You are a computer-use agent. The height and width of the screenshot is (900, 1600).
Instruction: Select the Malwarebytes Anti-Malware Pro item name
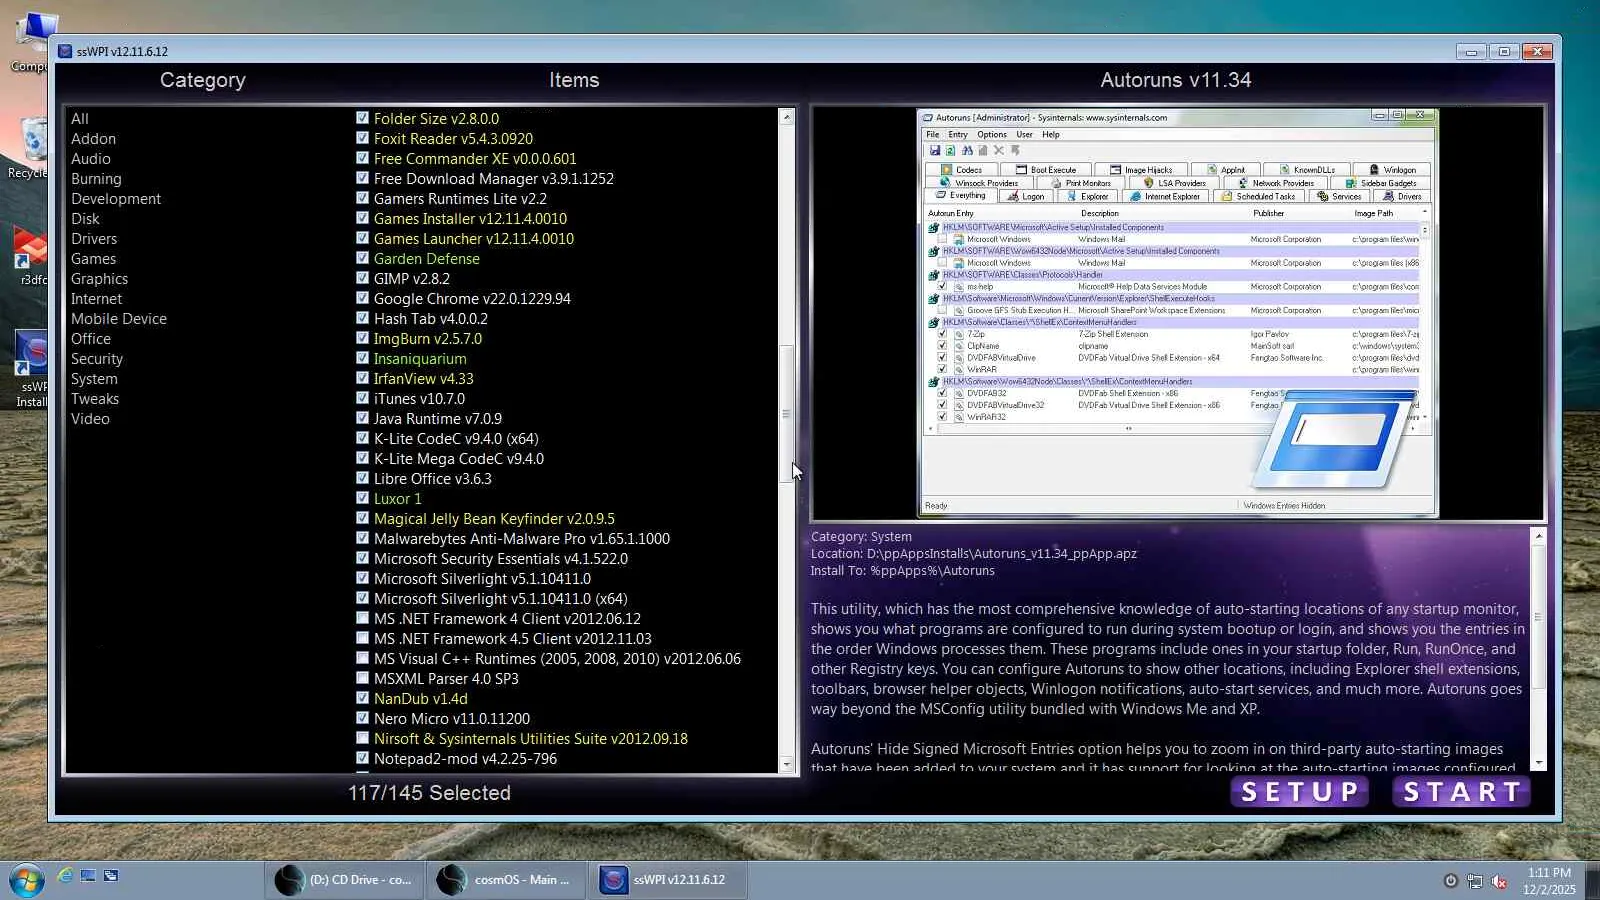pyautogui.click(x=522, y=538)
